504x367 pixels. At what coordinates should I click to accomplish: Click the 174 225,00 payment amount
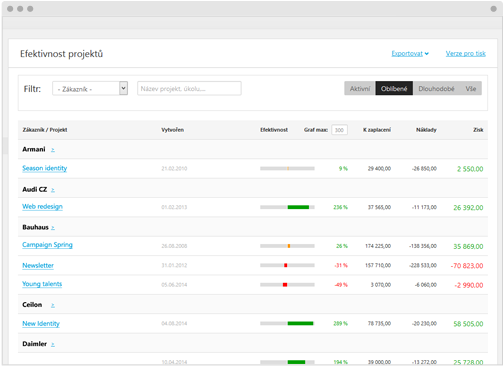coord(378,246)
